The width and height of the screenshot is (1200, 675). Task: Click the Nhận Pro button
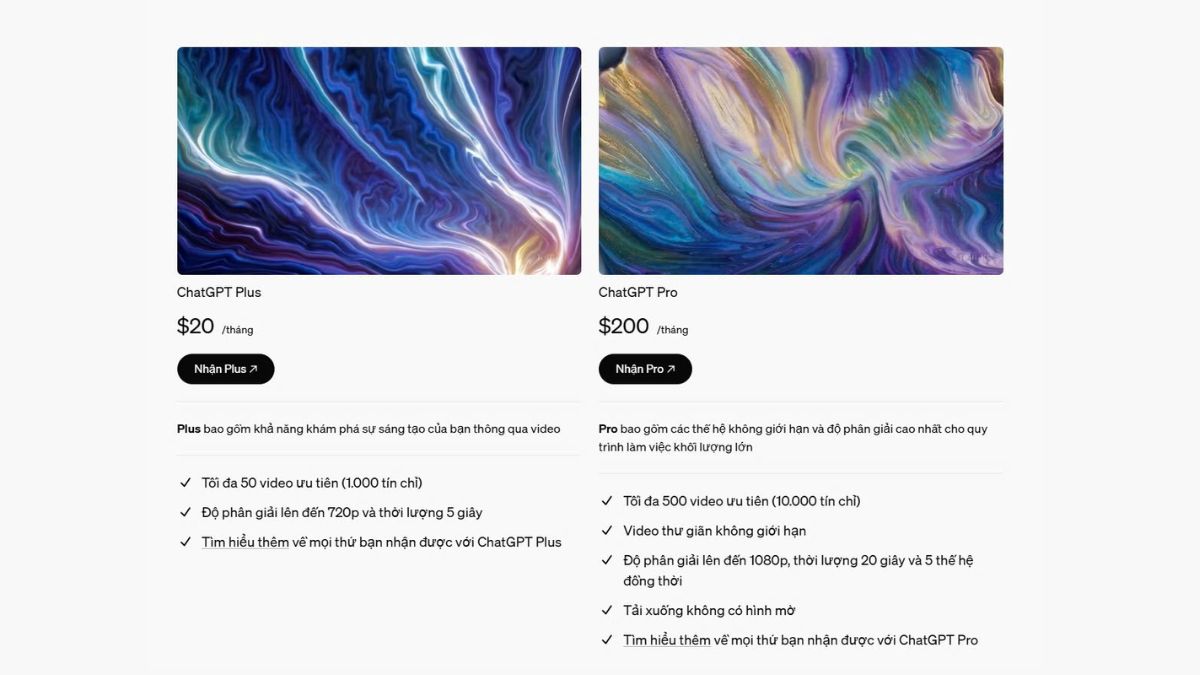tap(645, 369)
